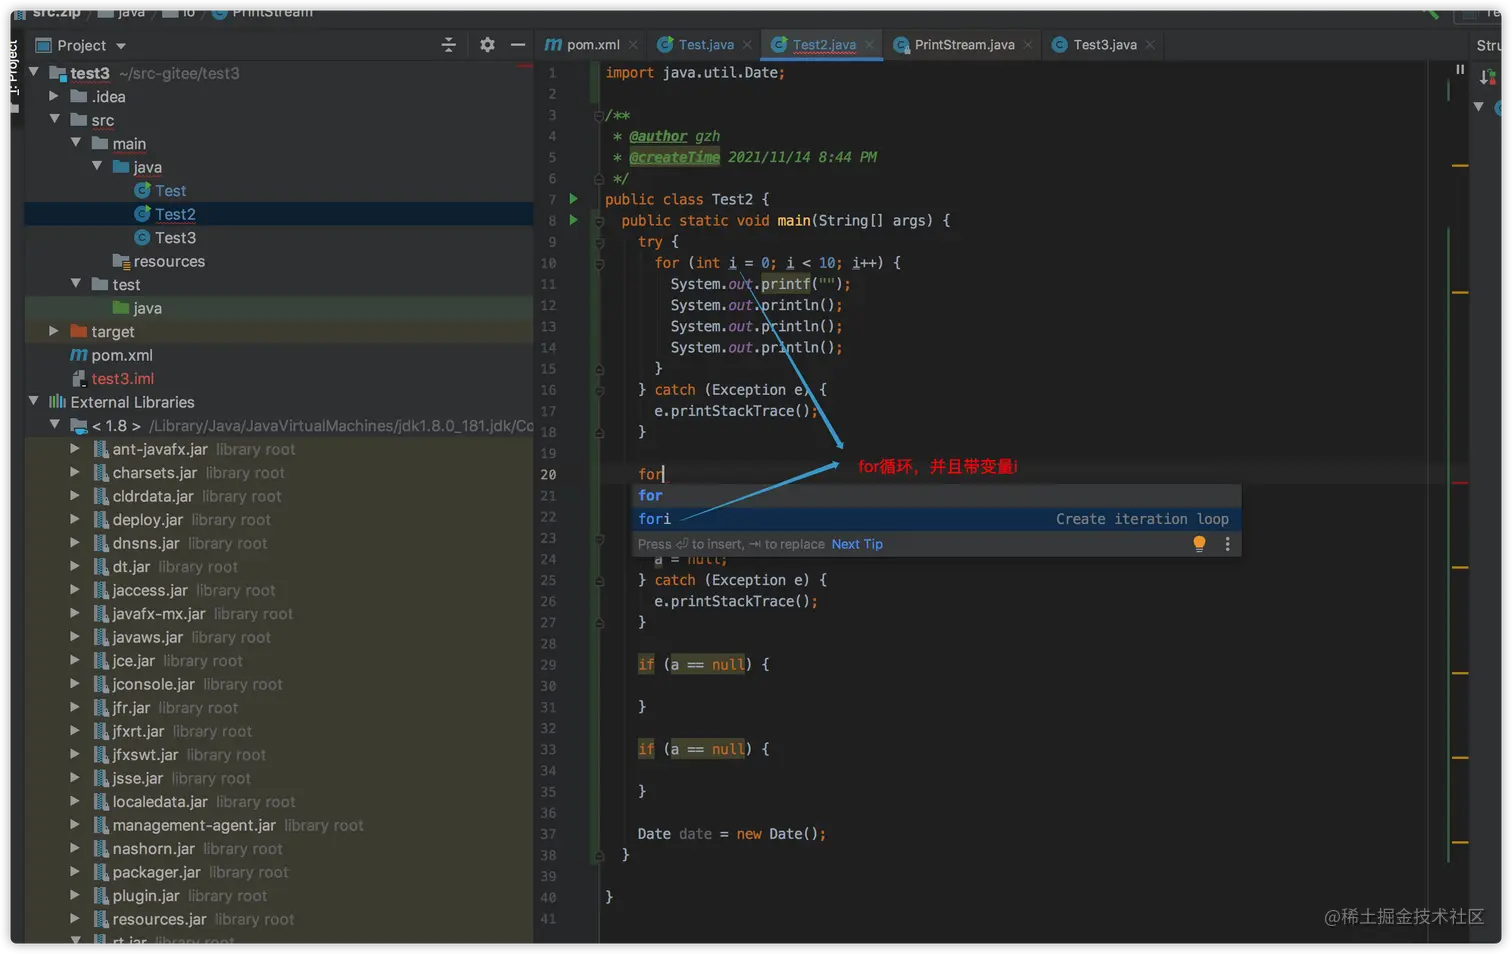This screenshot has width=1512, height=954.
Task: Expand charsets.jar library
Action: (75, 472)
